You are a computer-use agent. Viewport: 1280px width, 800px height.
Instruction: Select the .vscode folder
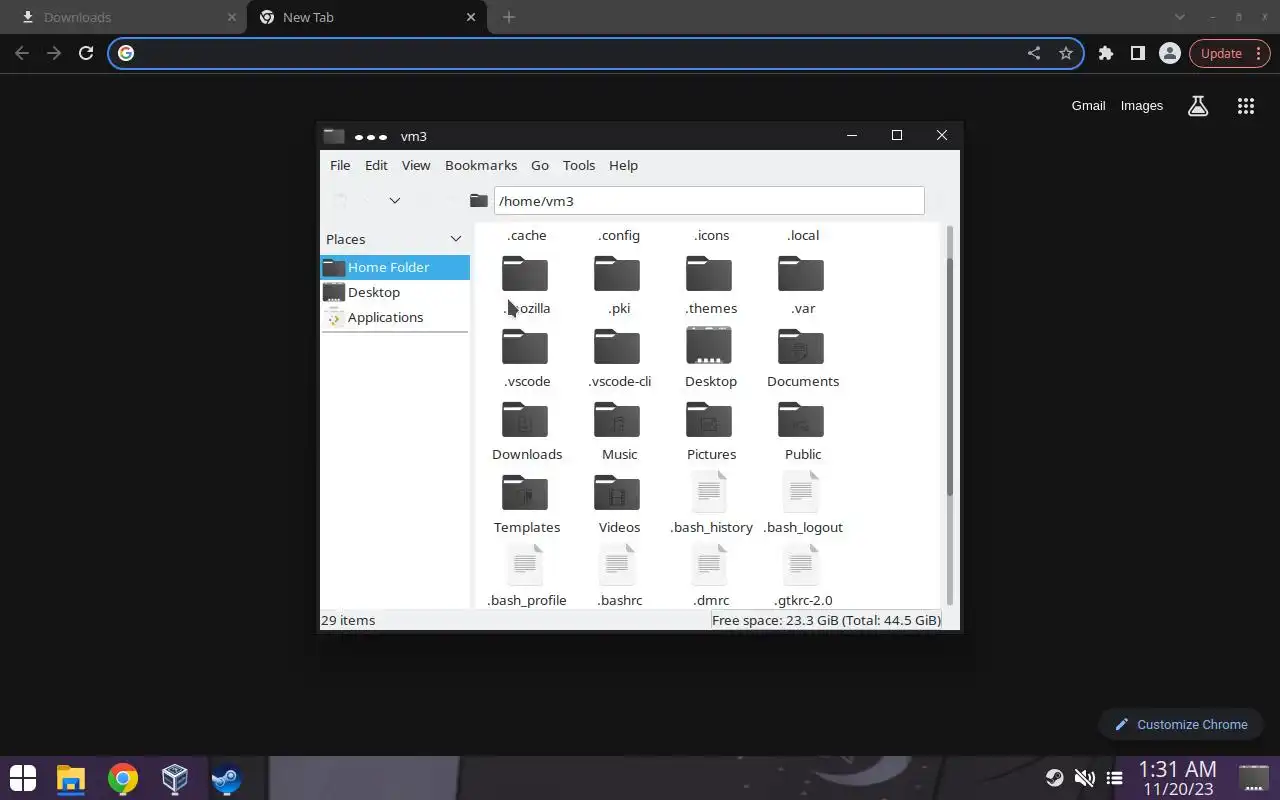pos(525,348)
